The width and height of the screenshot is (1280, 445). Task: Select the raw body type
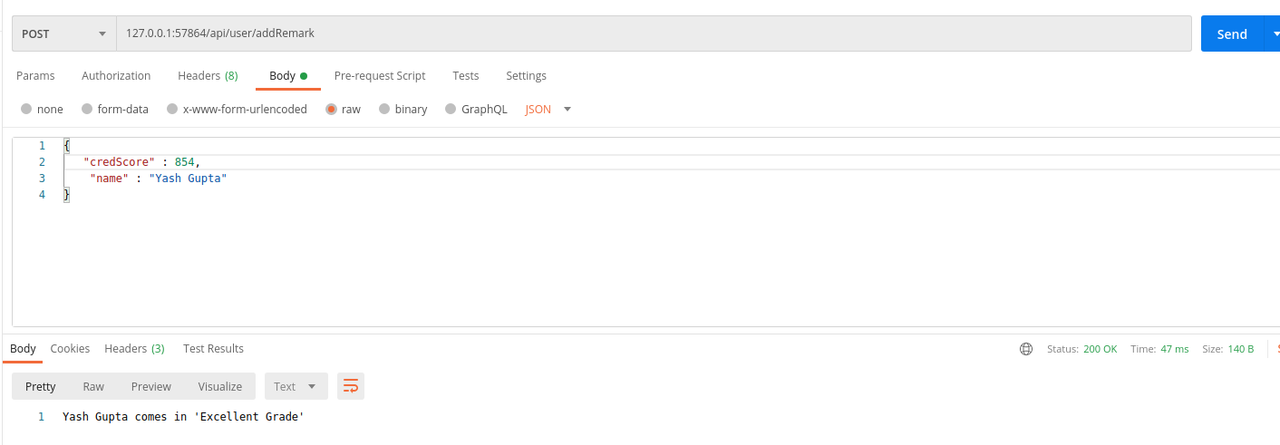click(343, 109)
